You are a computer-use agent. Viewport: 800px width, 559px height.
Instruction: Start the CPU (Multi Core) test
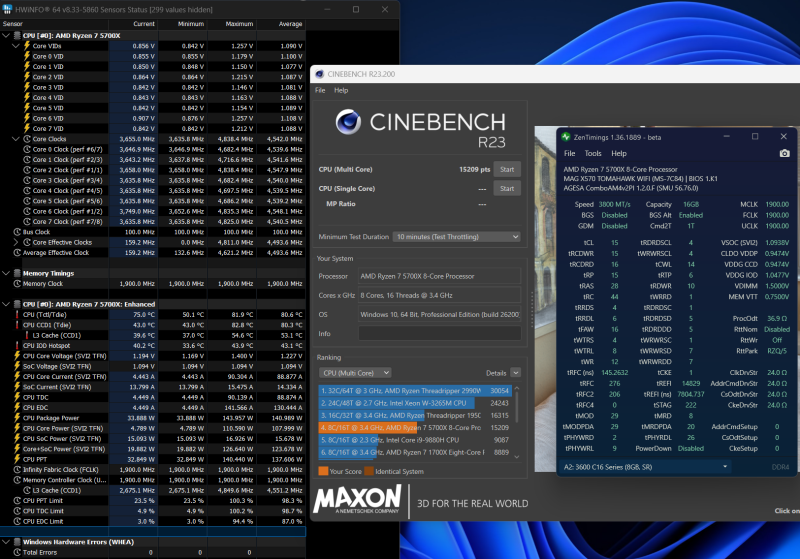[x=507, y=169]
